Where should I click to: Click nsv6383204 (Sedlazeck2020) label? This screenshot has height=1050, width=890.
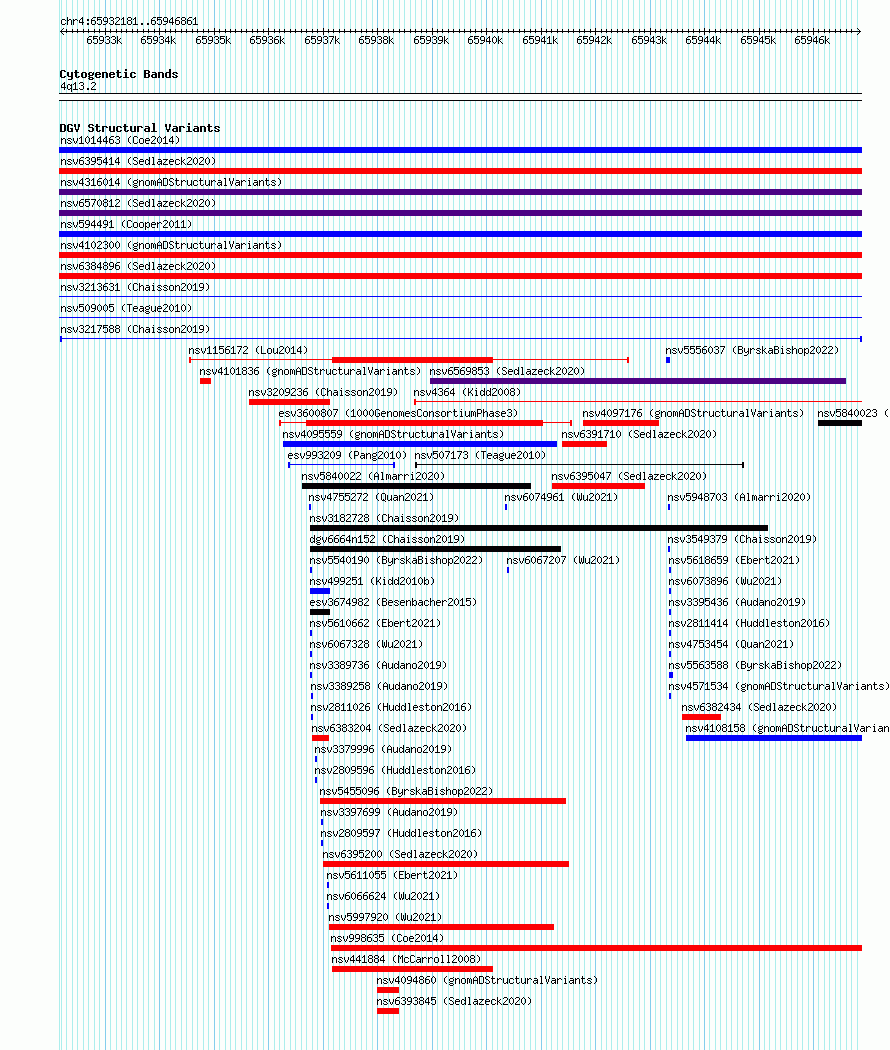click(389, 728)
